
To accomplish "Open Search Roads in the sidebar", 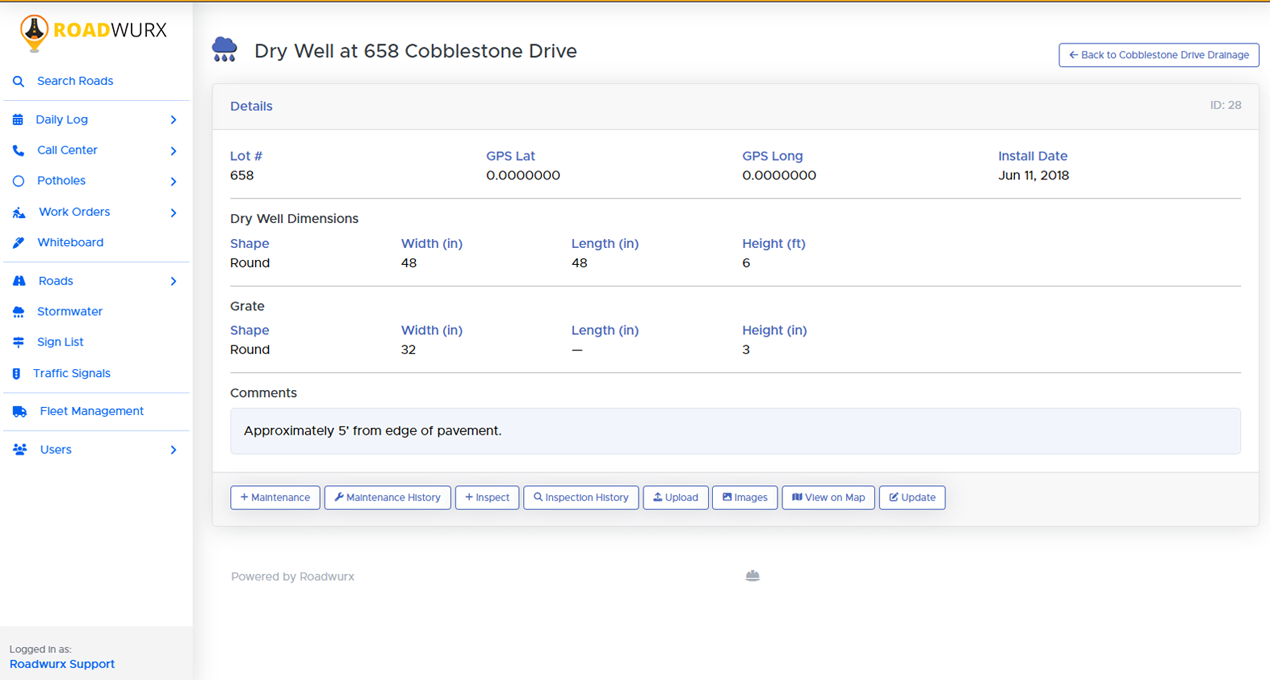I will (x=75, y=81).
